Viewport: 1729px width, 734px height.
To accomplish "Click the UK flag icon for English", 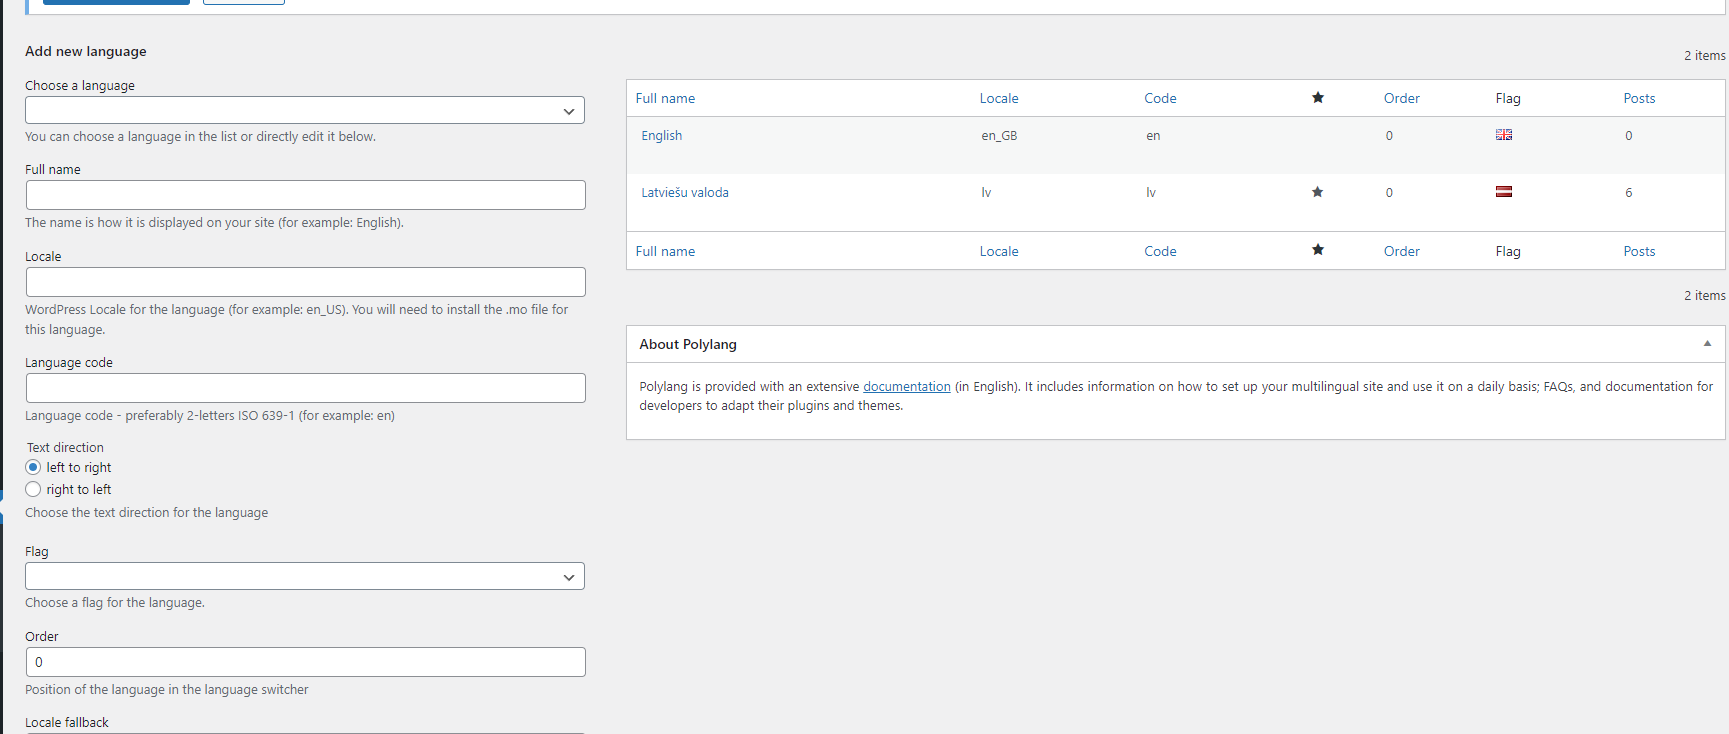I will pos(1503,135).
